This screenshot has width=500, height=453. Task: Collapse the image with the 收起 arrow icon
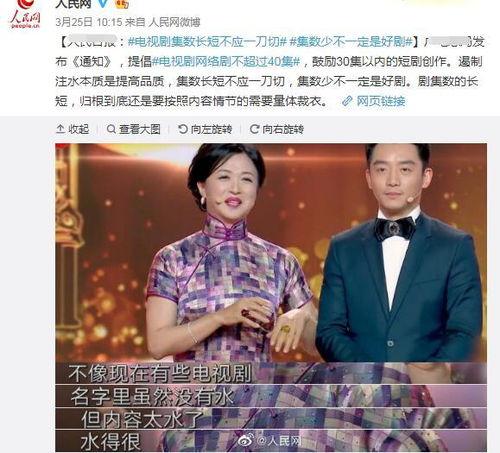(x=60, y=129)
